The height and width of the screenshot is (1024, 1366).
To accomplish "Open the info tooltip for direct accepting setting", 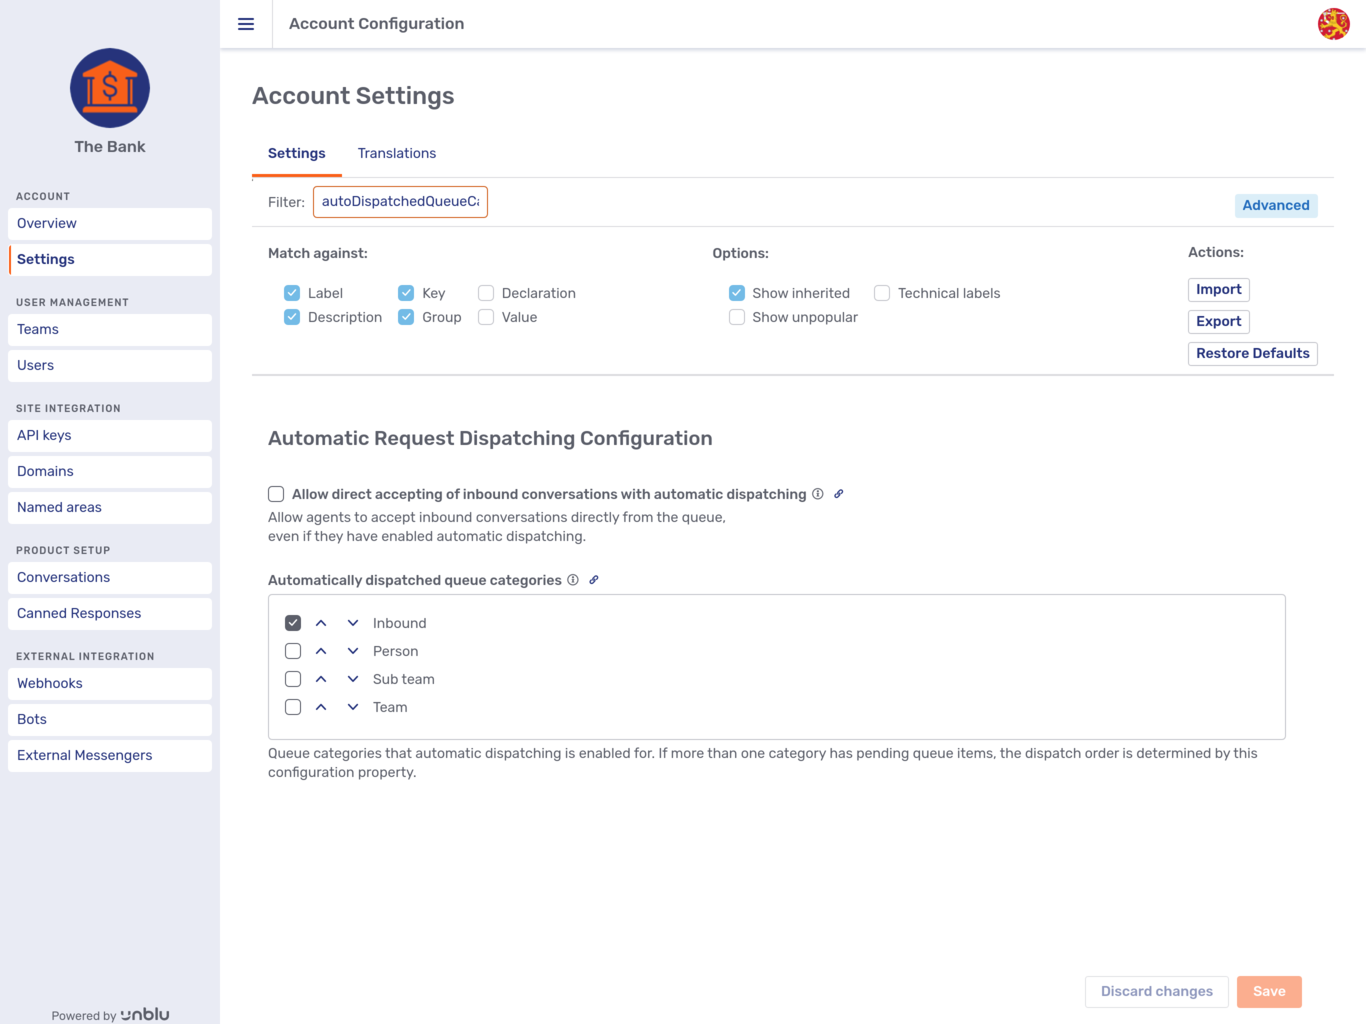I will pyautogui.click(x=818, y=493).
